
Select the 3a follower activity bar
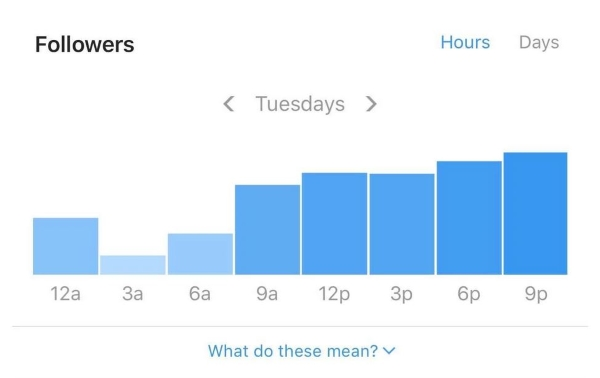coord(133,265)
